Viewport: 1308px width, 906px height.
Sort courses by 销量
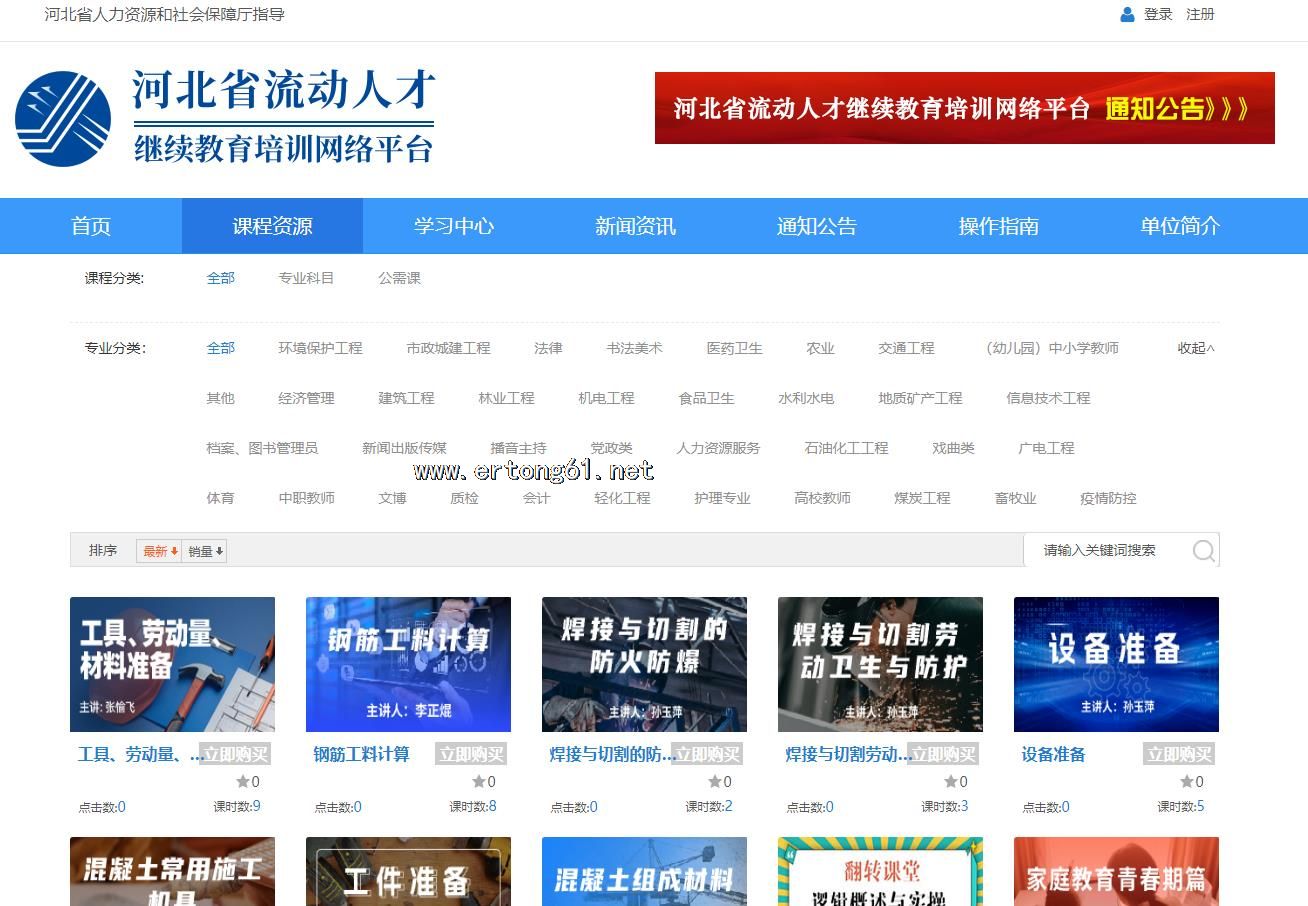[x=205, y=551]
